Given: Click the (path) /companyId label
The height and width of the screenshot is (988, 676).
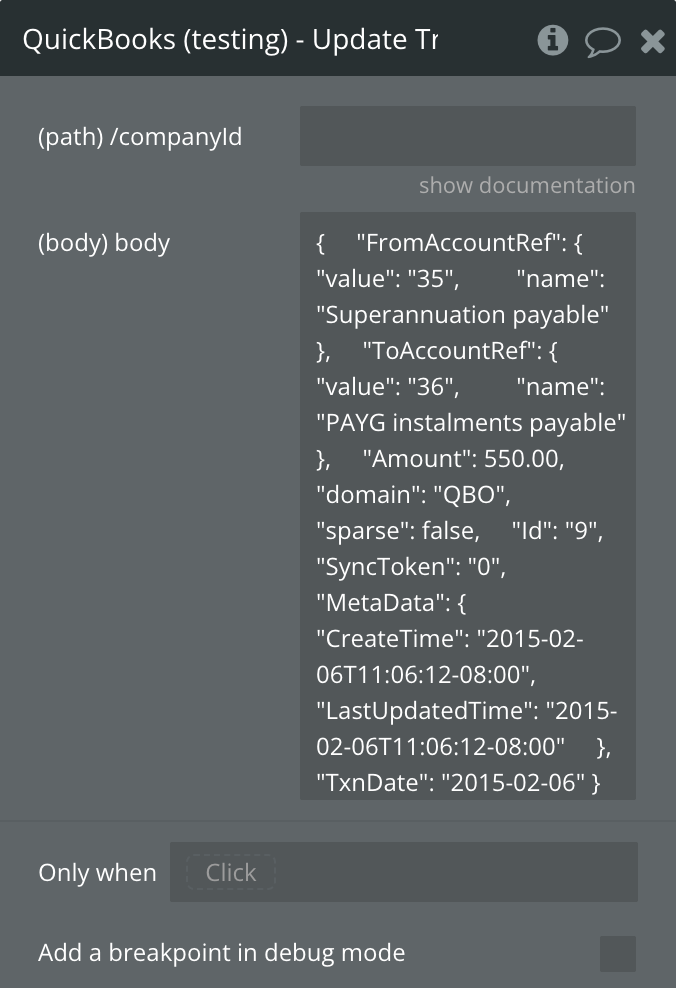Looking at the screenshot, I should 140,137.
